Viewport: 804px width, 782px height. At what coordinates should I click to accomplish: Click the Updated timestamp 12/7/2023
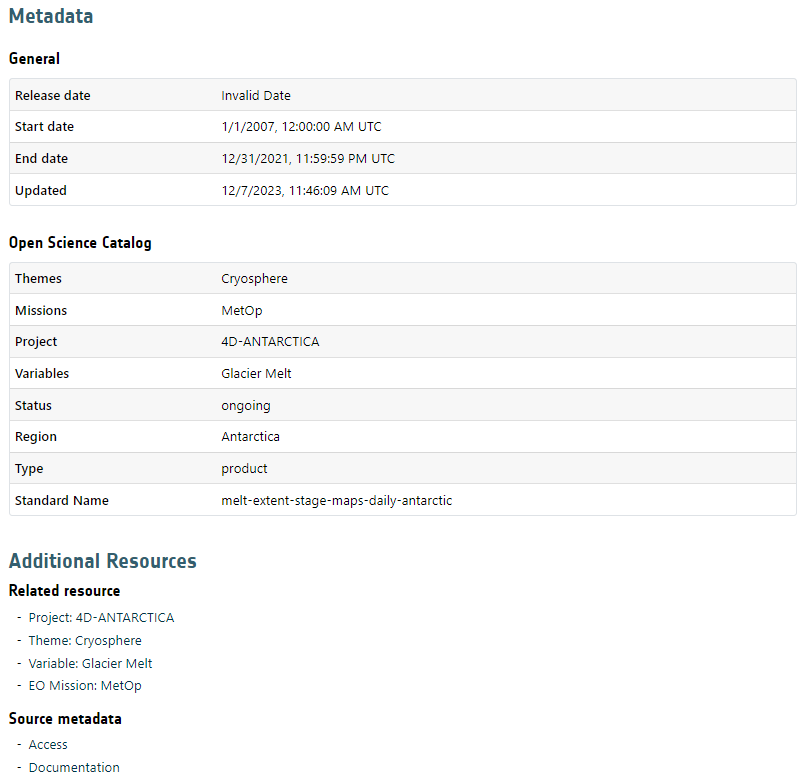(x=305, y=191)
